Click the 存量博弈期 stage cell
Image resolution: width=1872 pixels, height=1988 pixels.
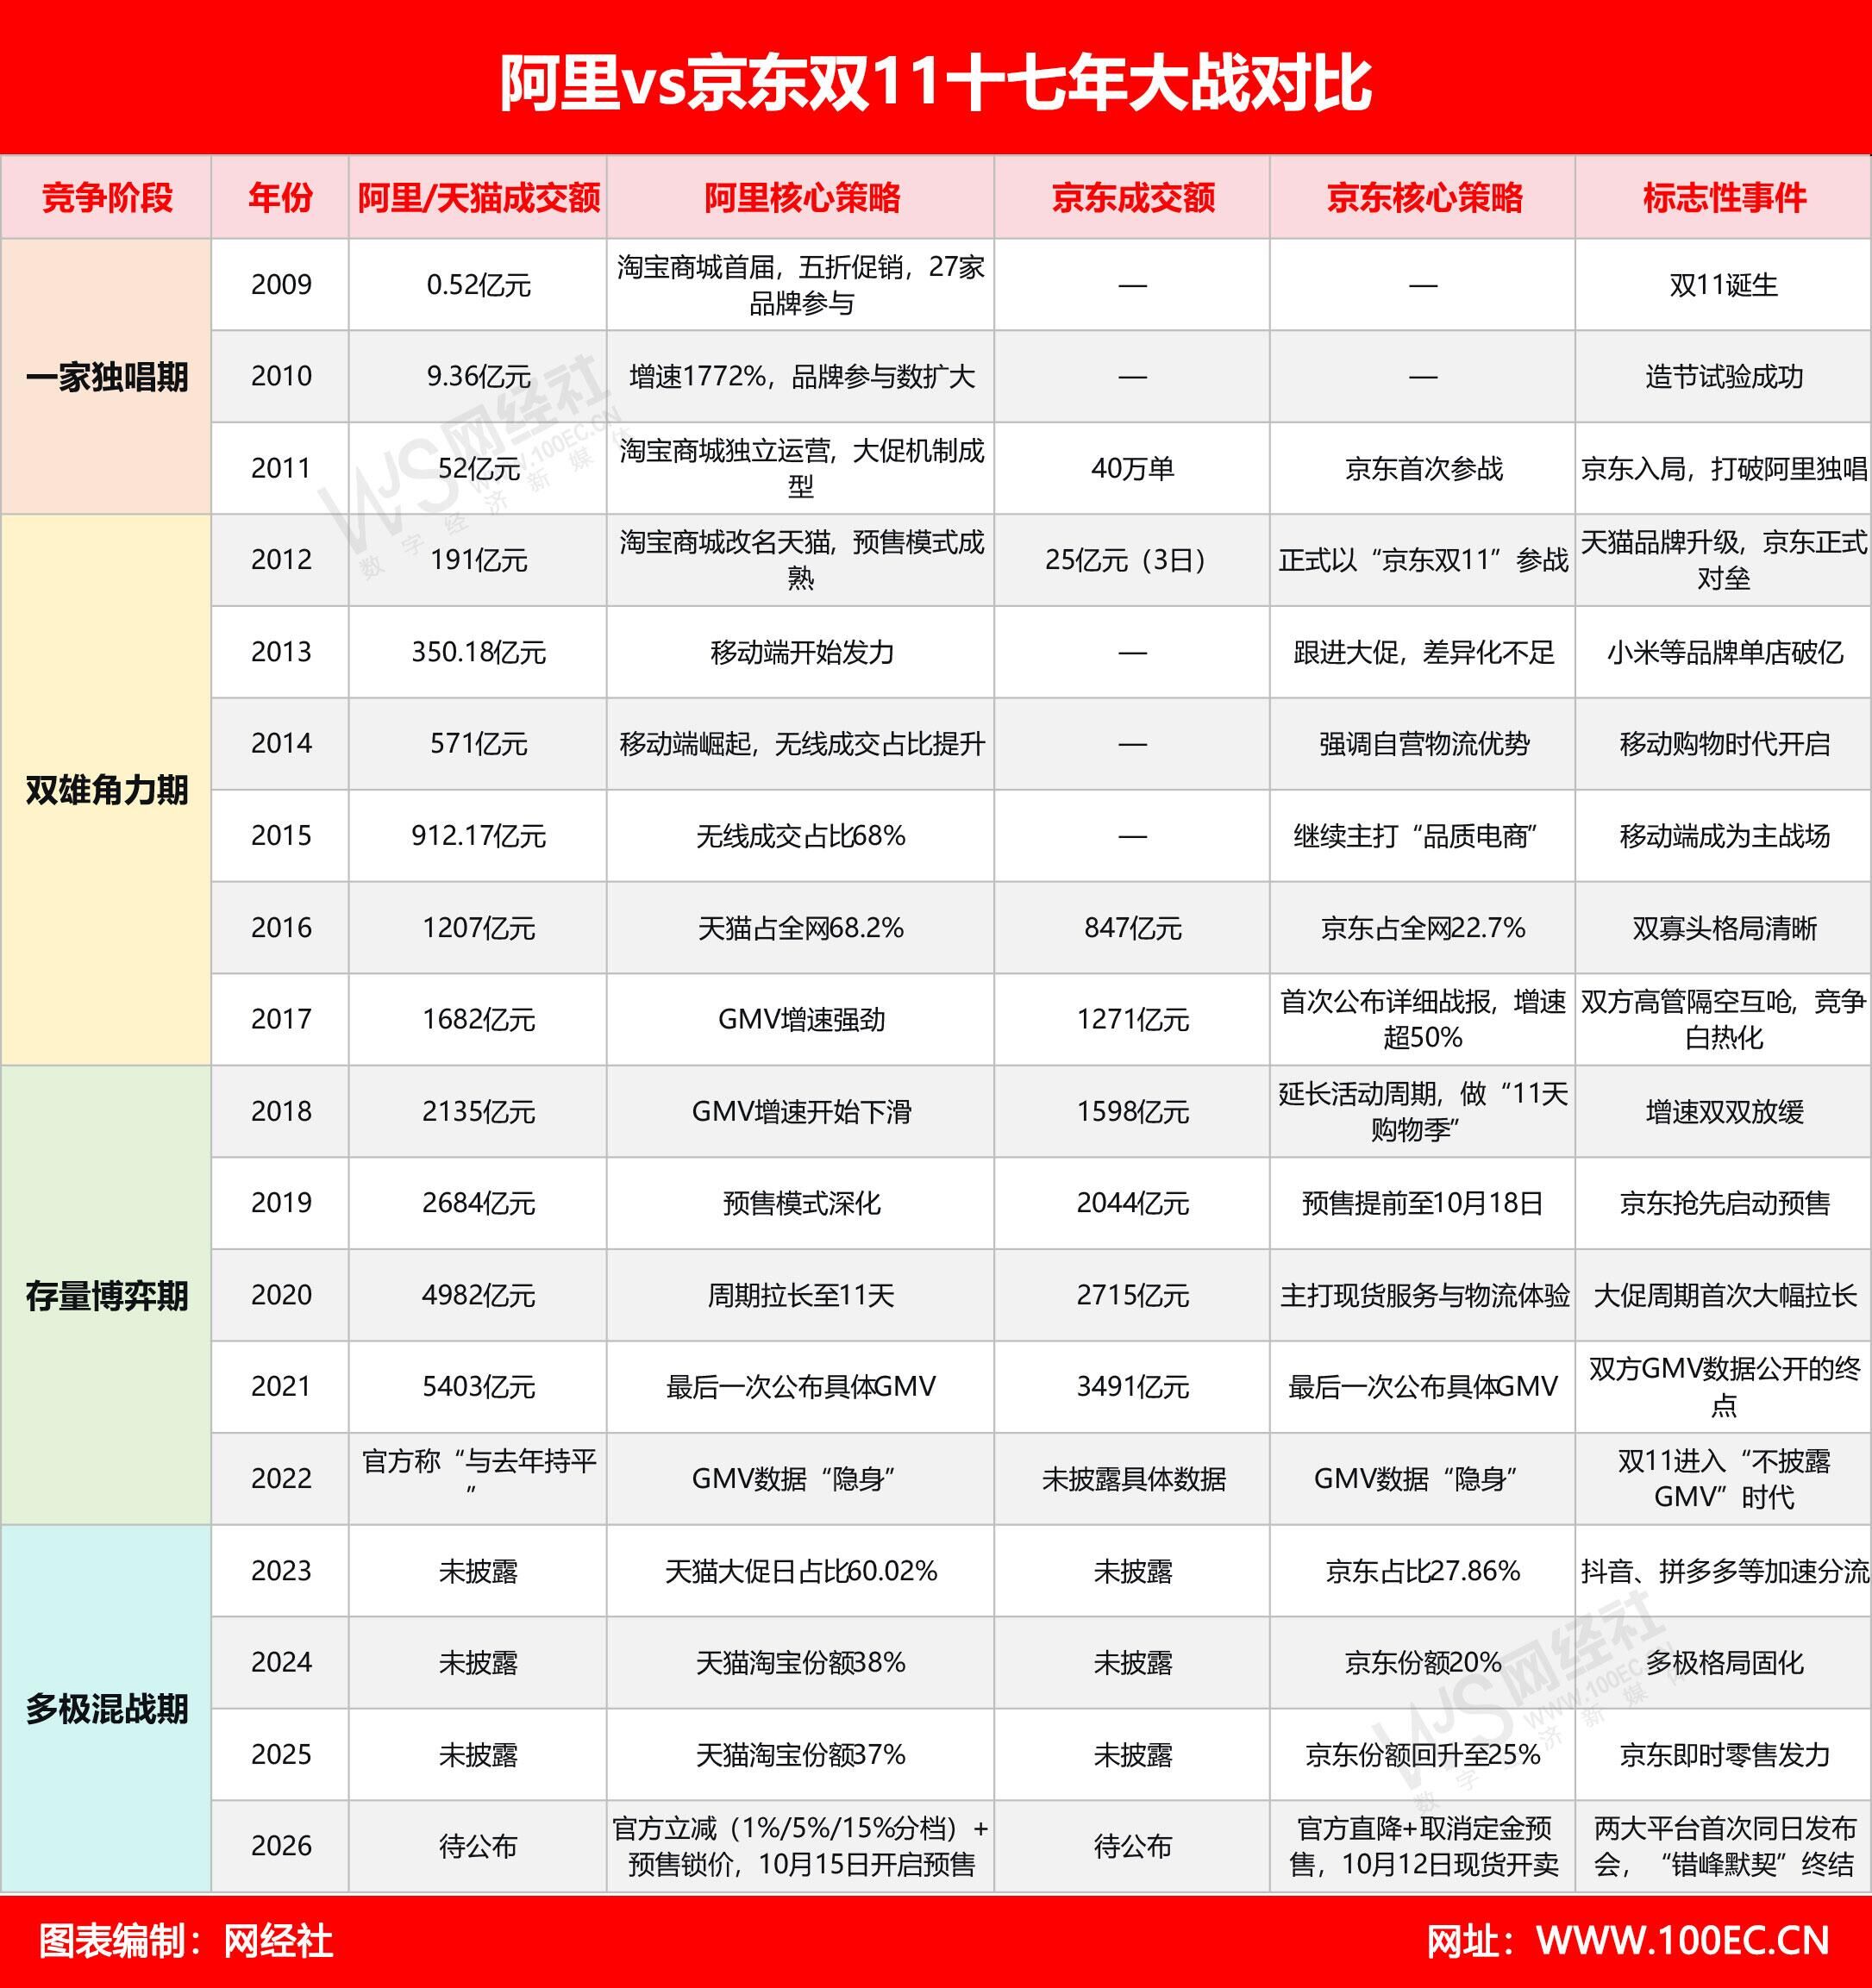(x=106, y=1295)
